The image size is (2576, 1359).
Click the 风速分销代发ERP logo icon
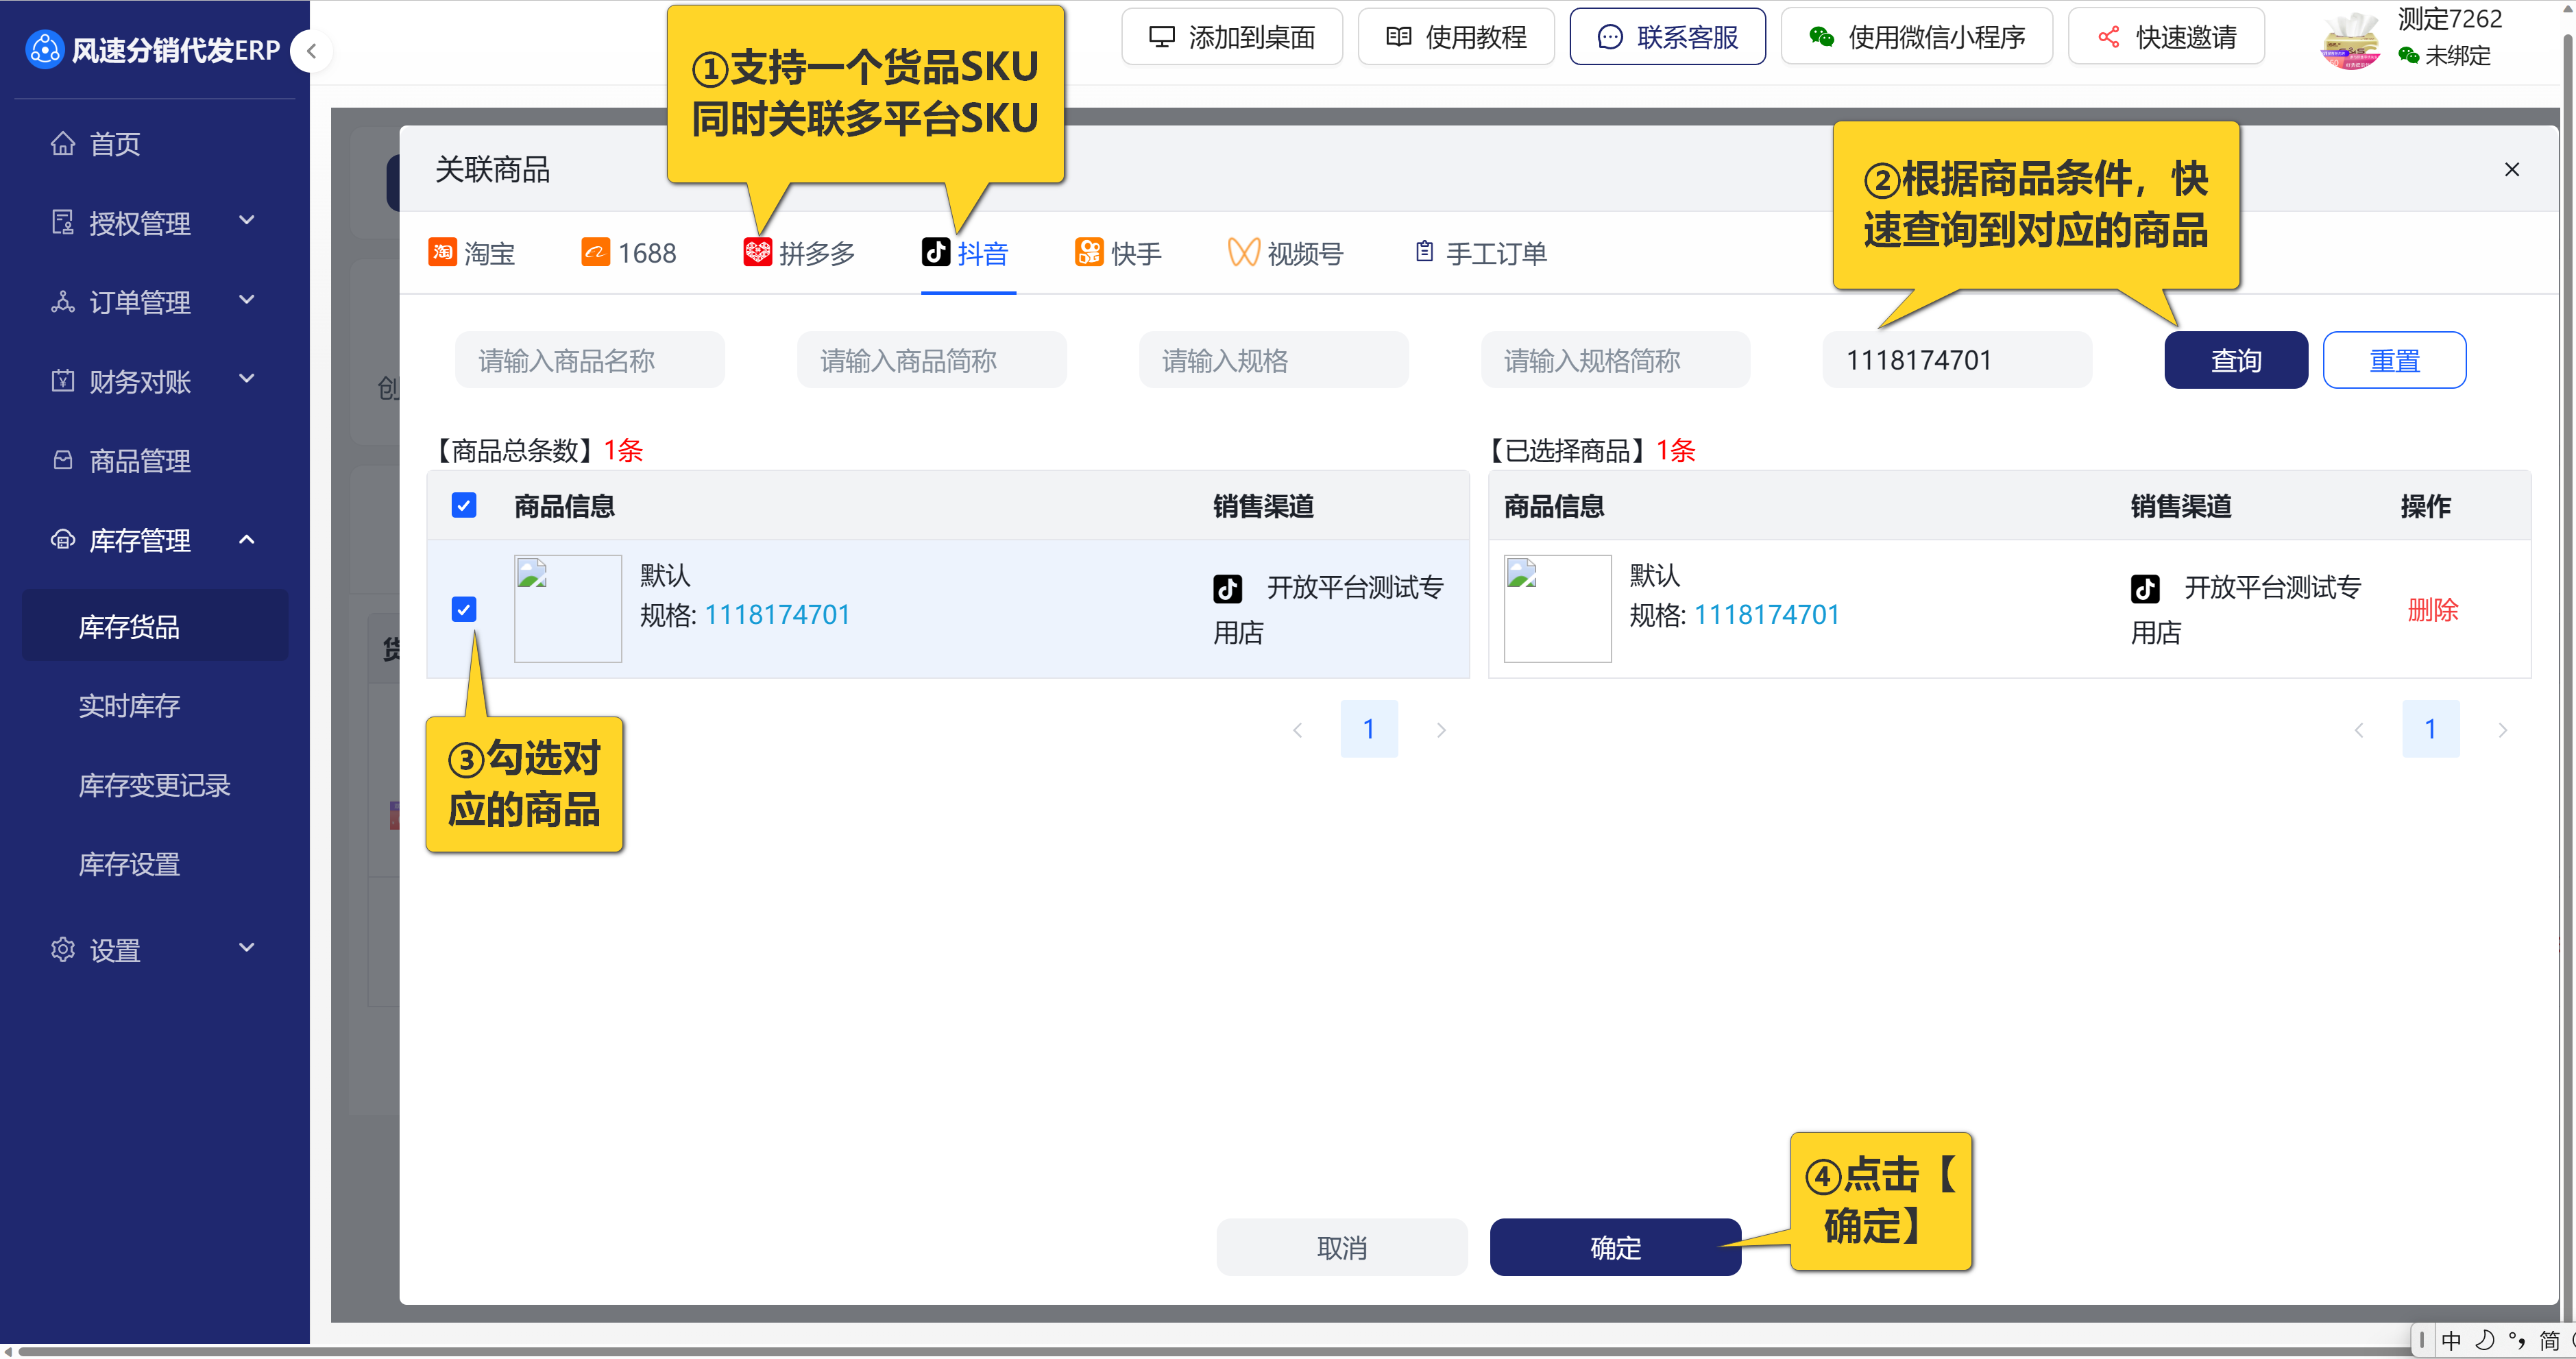44,49
